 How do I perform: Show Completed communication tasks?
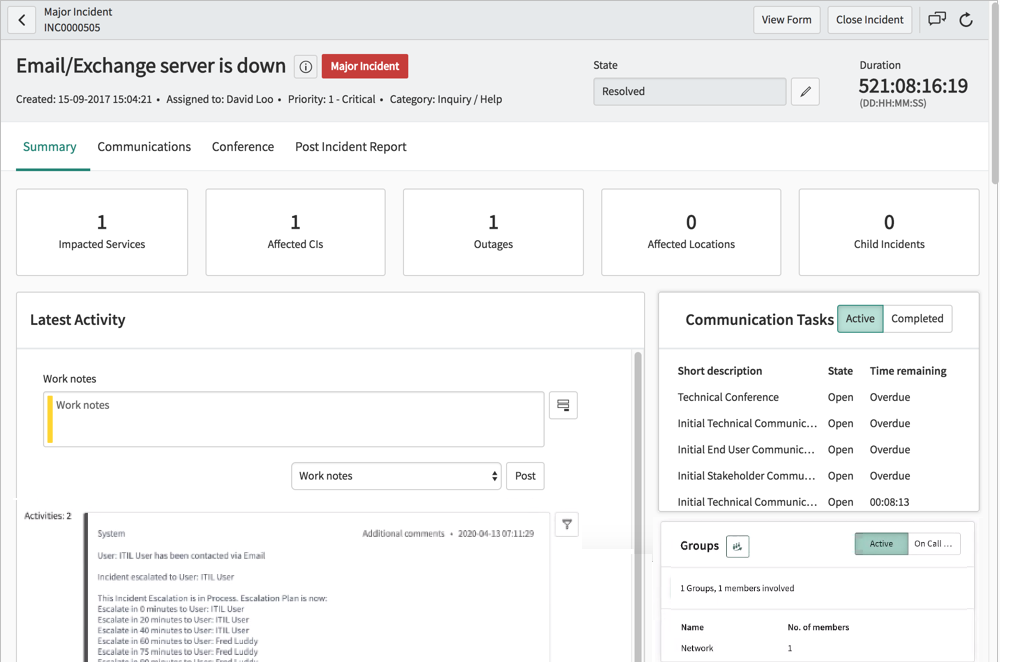click(x=917, y=319)
